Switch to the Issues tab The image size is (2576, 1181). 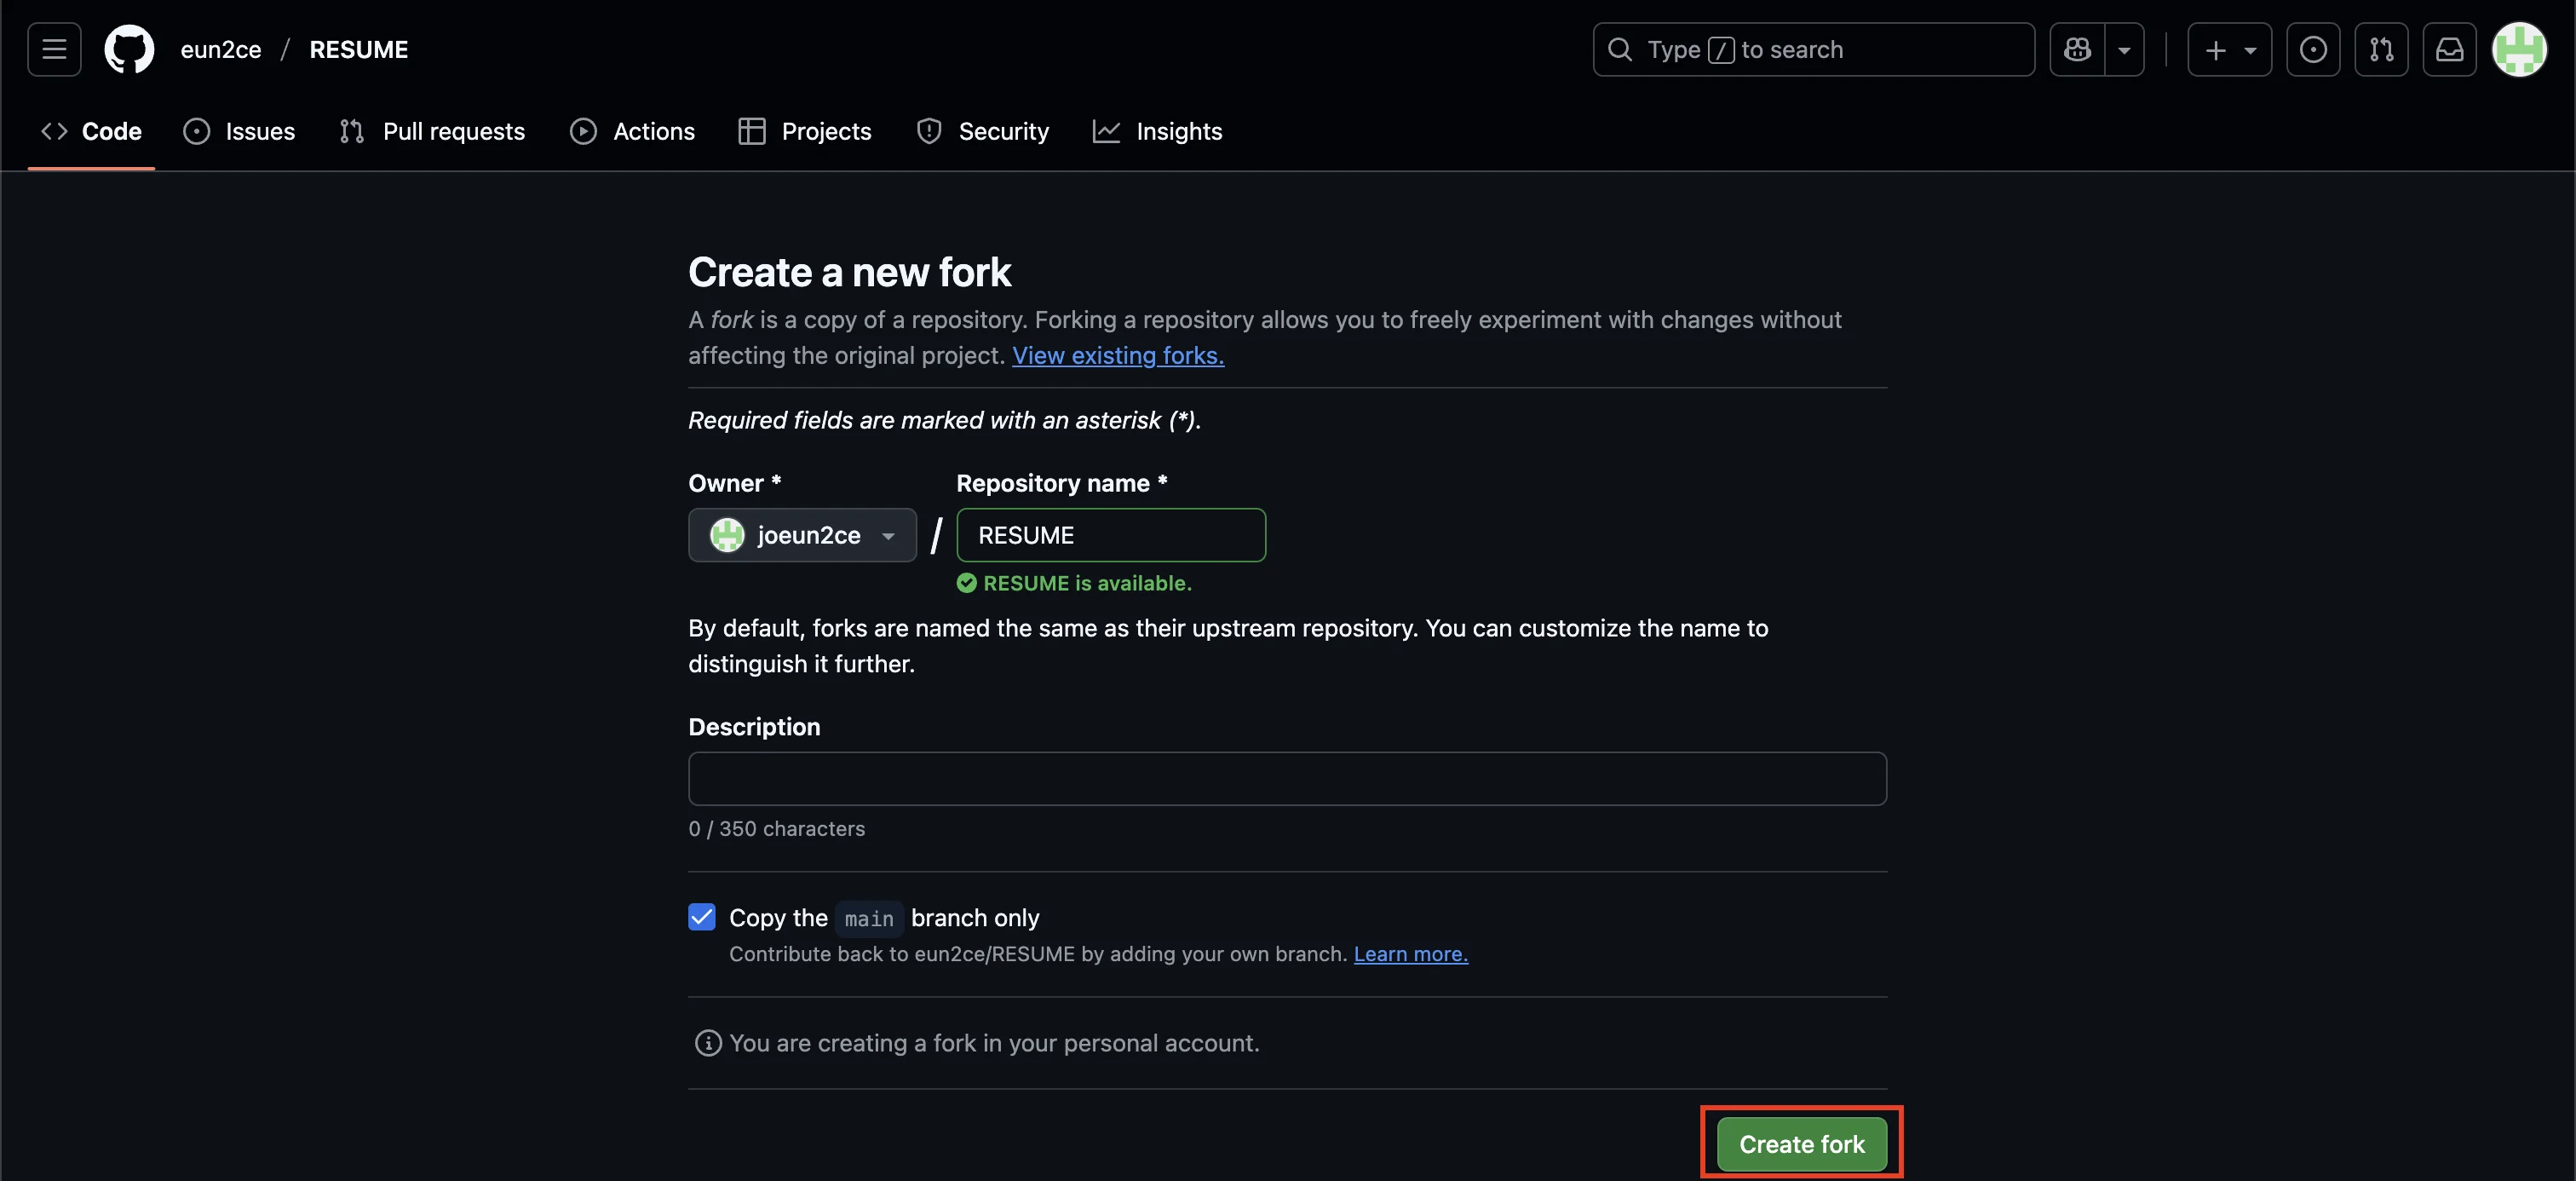239,131
